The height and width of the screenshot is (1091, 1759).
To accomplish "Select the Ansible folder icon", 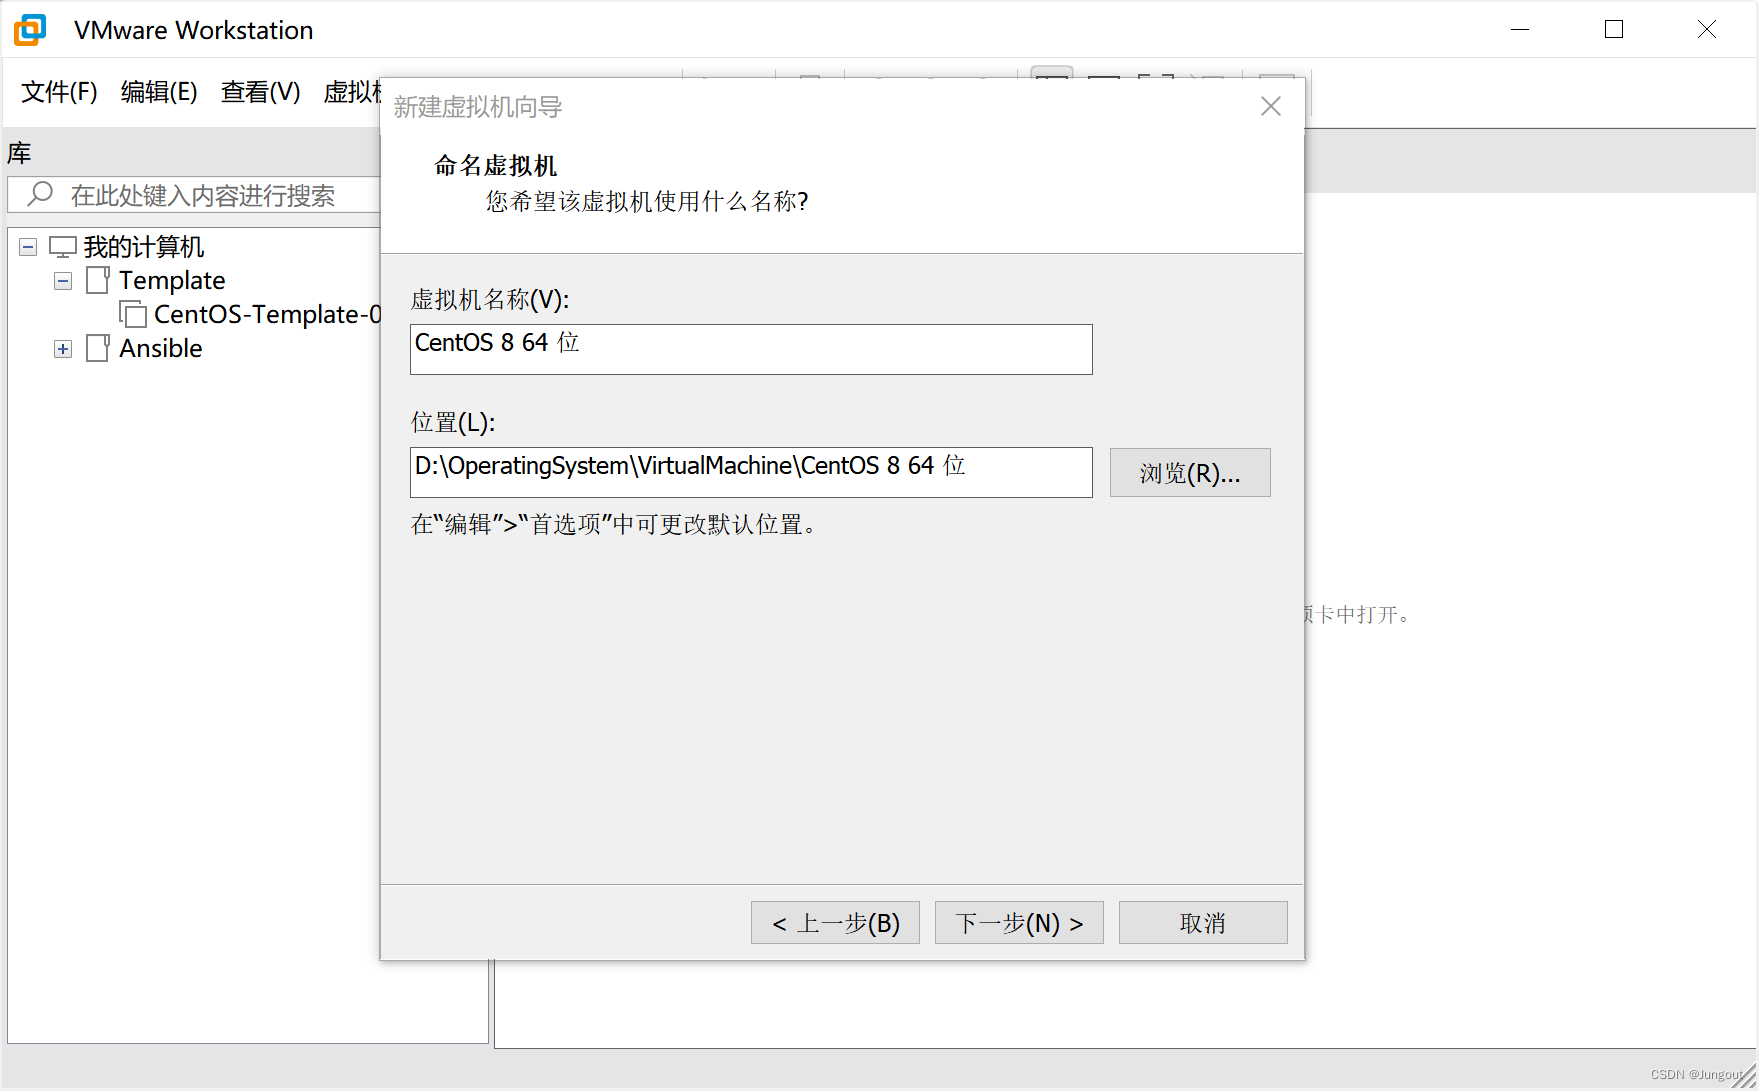I will (x=98, y=349).
